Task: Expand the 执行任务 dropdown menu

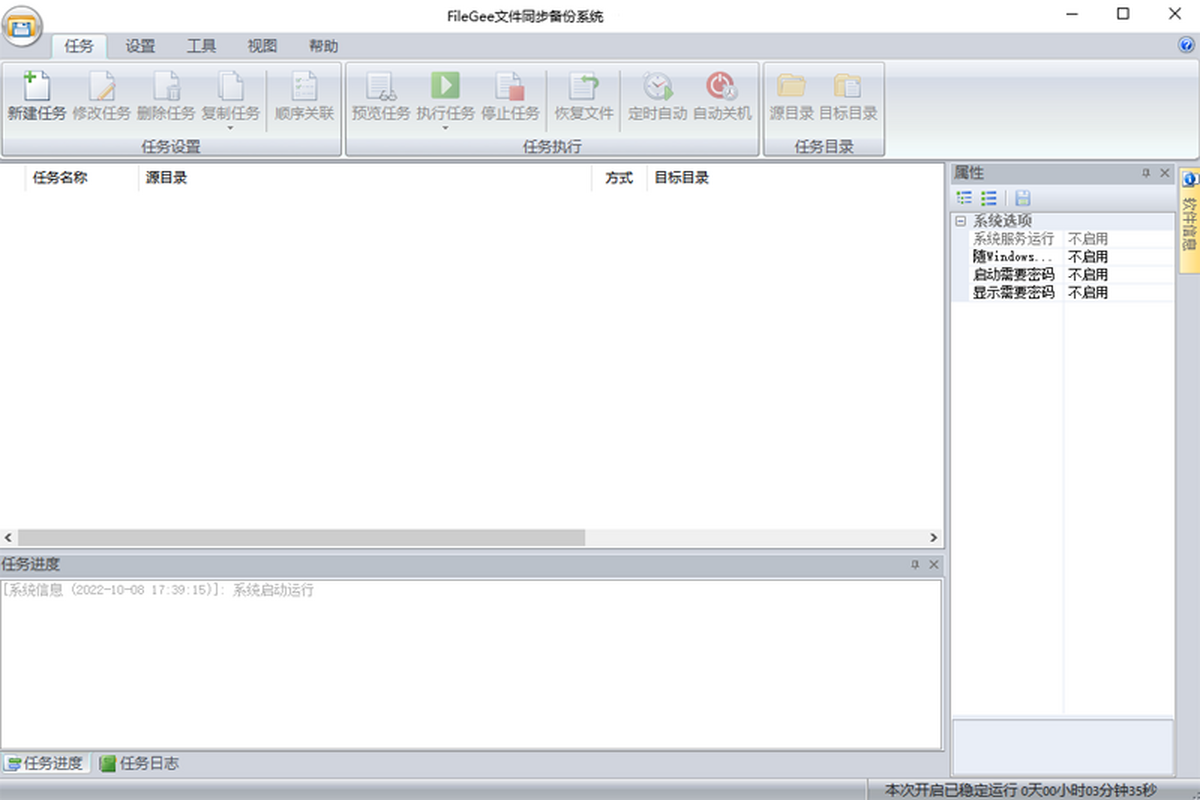Action: tap(446, 127)
